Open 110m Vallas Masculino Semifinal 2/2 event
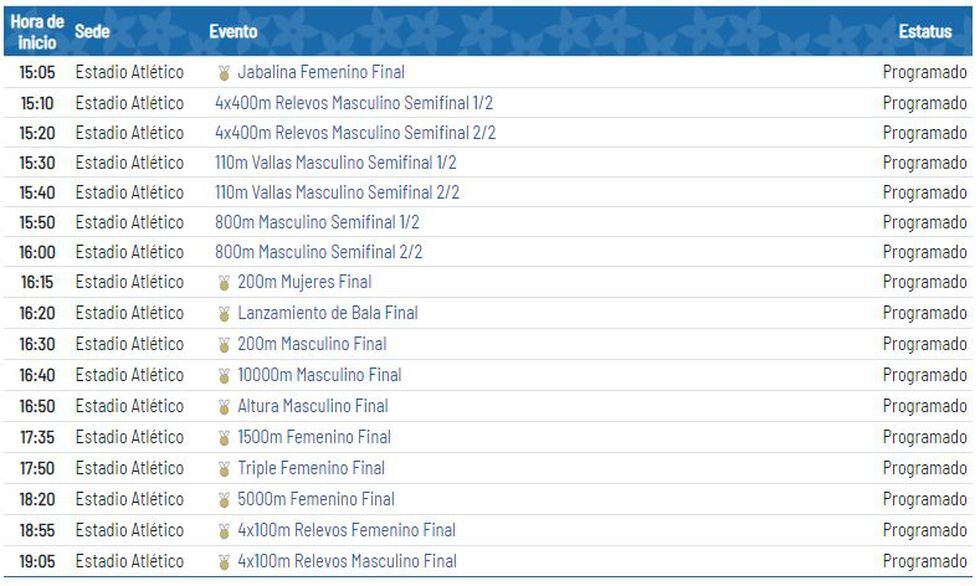 (337, 192)
